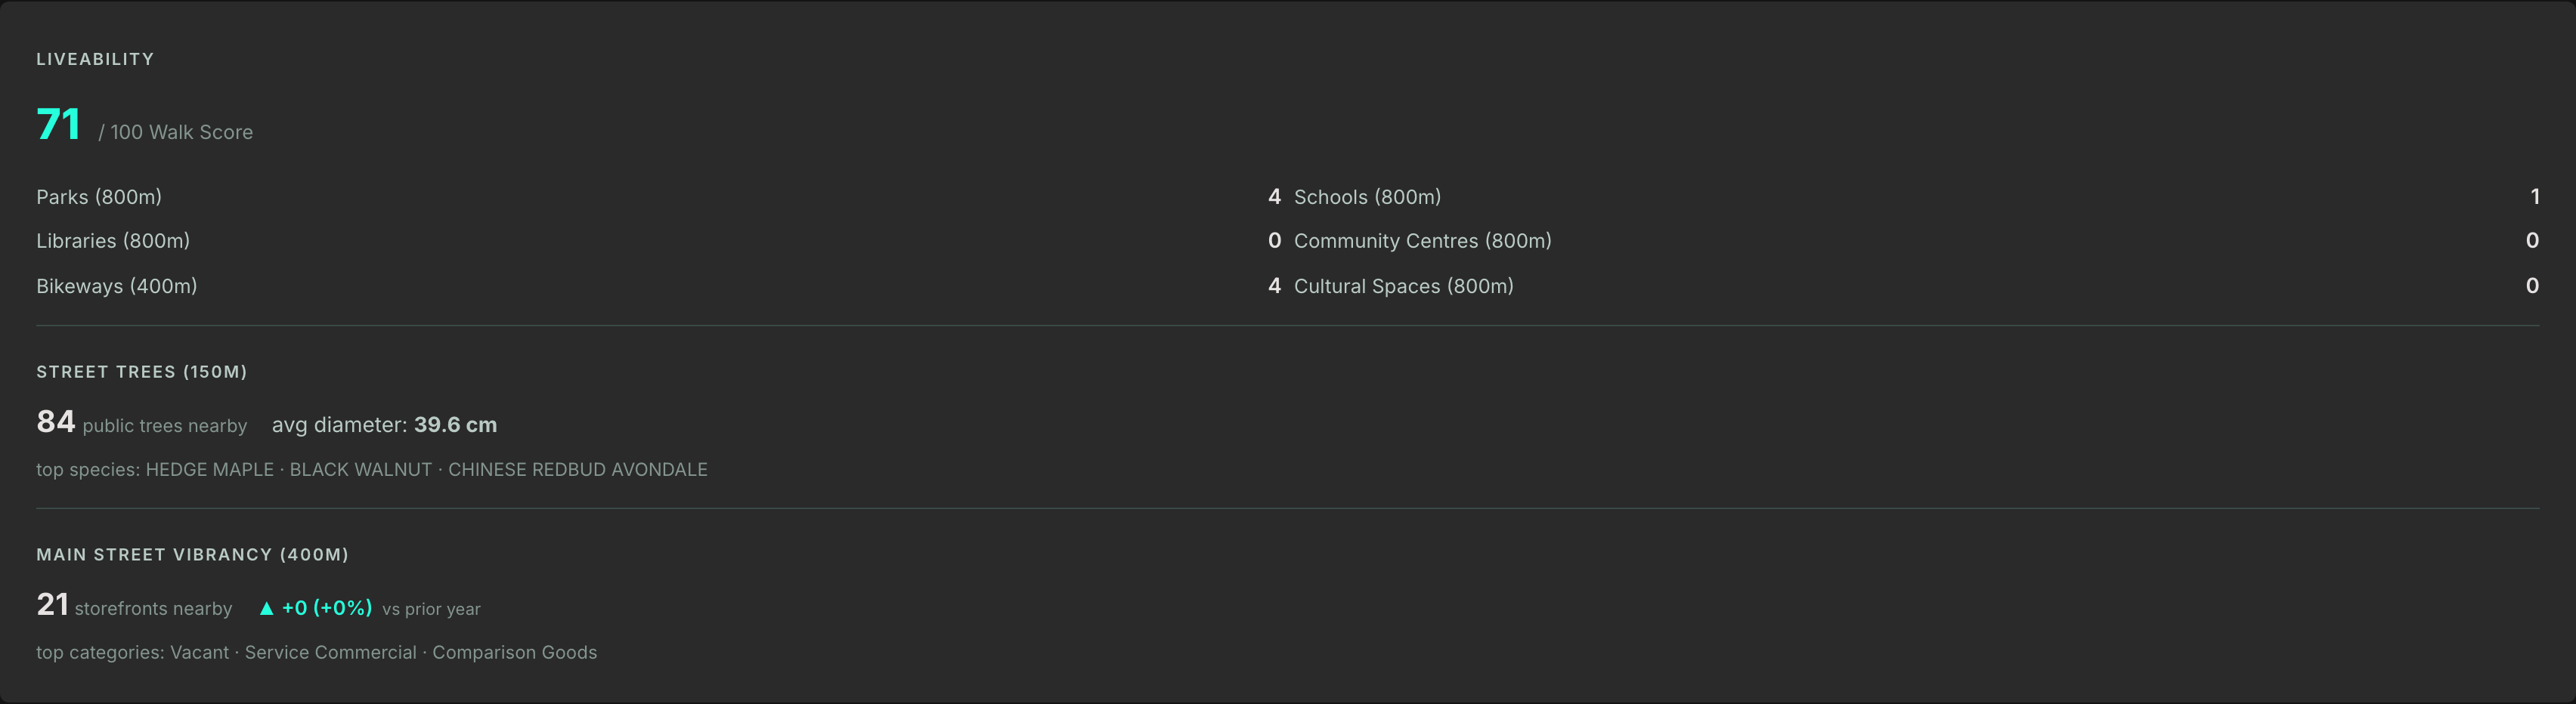Viewport: 2576px width, 704px height.
Task: Click the Schools (800m) label
Action: 1367,197
